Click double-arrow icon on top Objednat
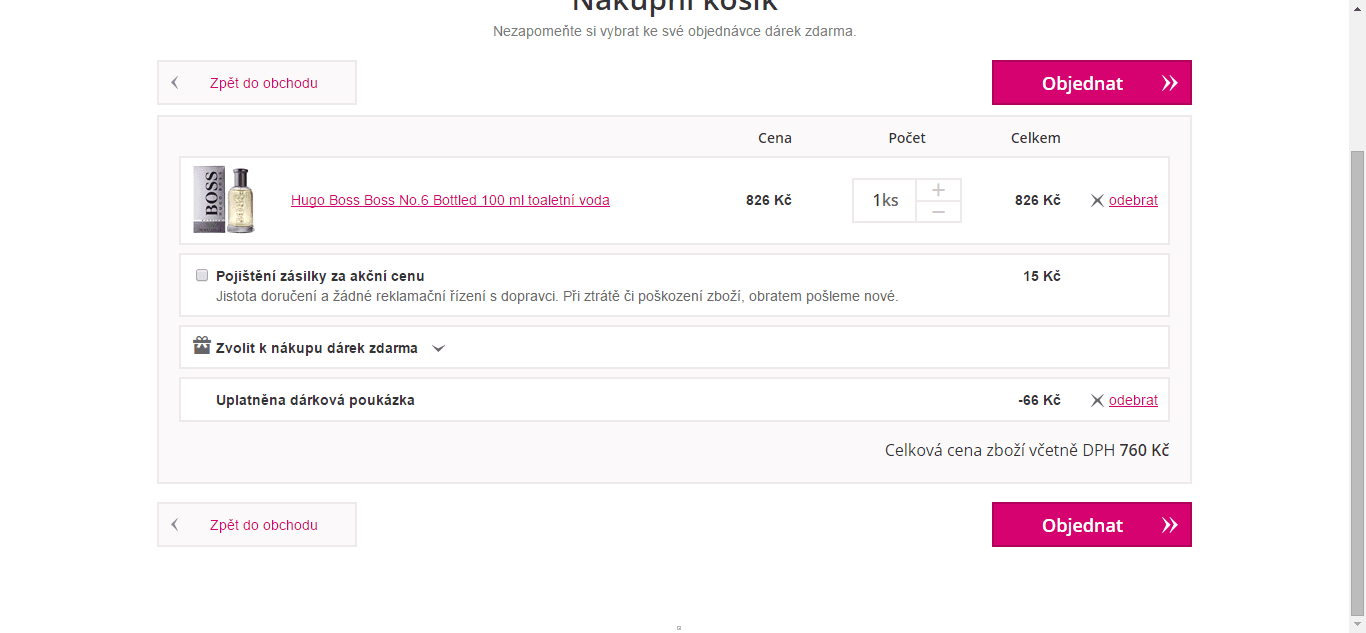Screen dimensions: 1366x633 (1169, 83)
